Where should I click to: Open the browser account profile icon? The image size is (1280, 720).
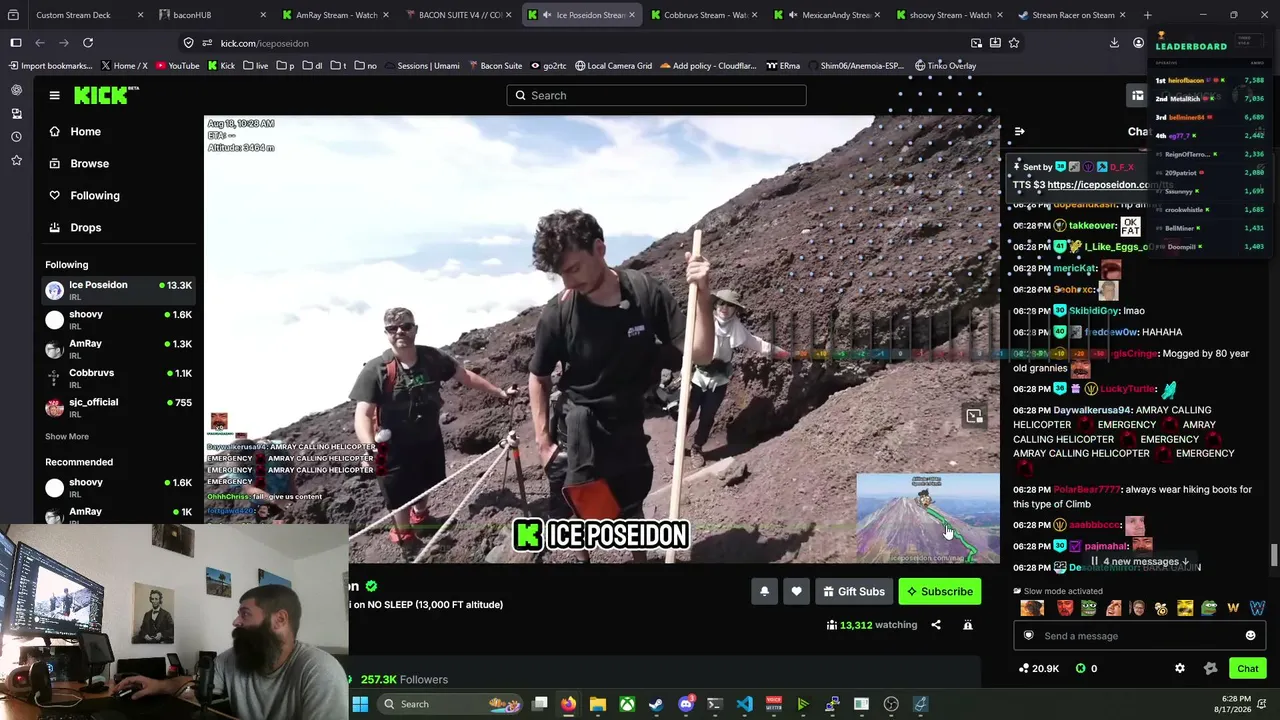coord(1138,43)
